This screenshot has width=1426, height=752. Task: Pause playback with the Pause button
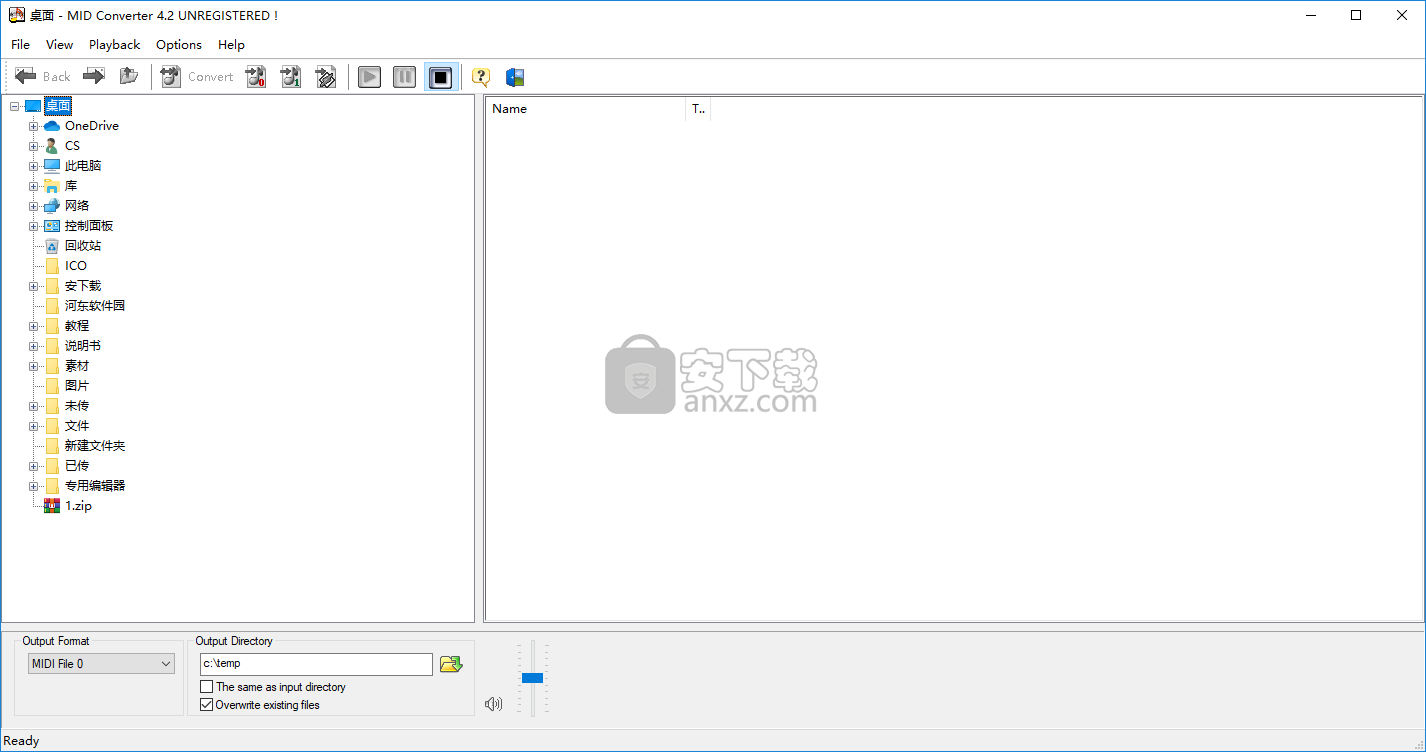405,77
